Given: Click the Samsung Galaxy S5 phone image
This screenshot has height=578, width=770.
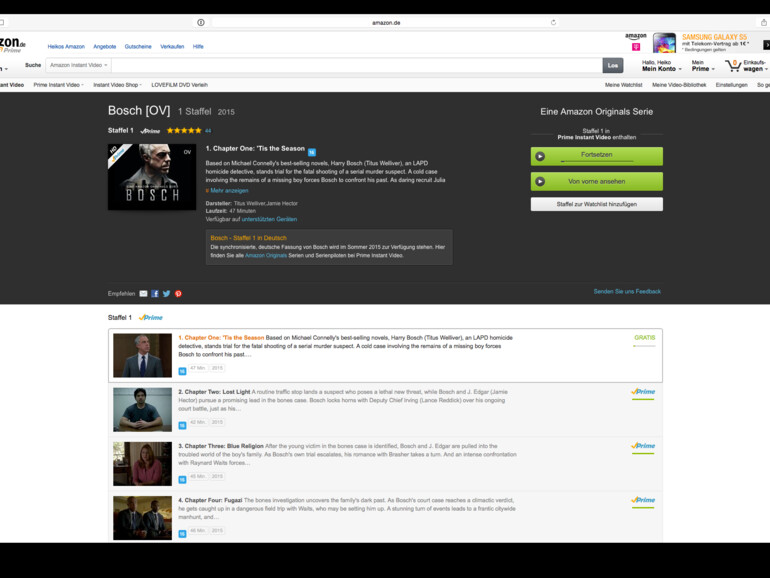Looking at the screenshot, I should point(664,43).
